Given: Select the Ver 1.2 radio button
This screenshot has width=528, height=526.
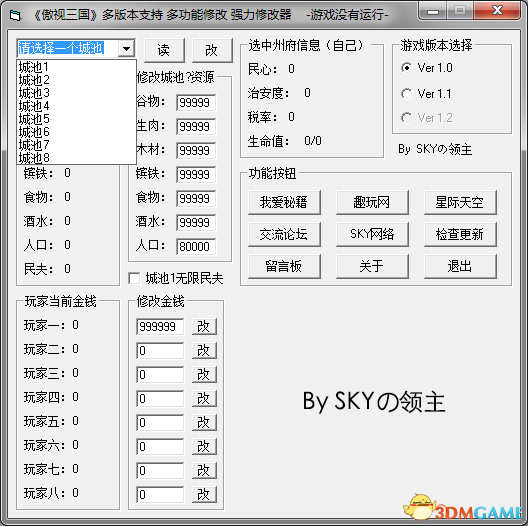Looking at the screenshot, I should 406,118.
